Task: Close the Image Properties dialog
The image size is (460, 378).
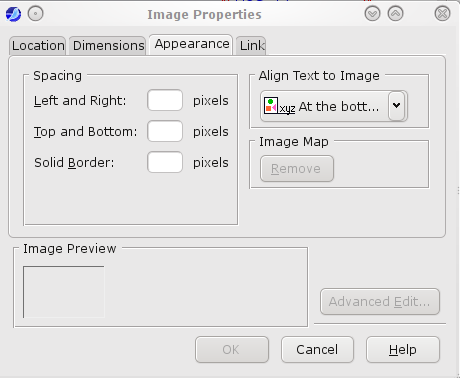Action: click(x=442, y=14)
